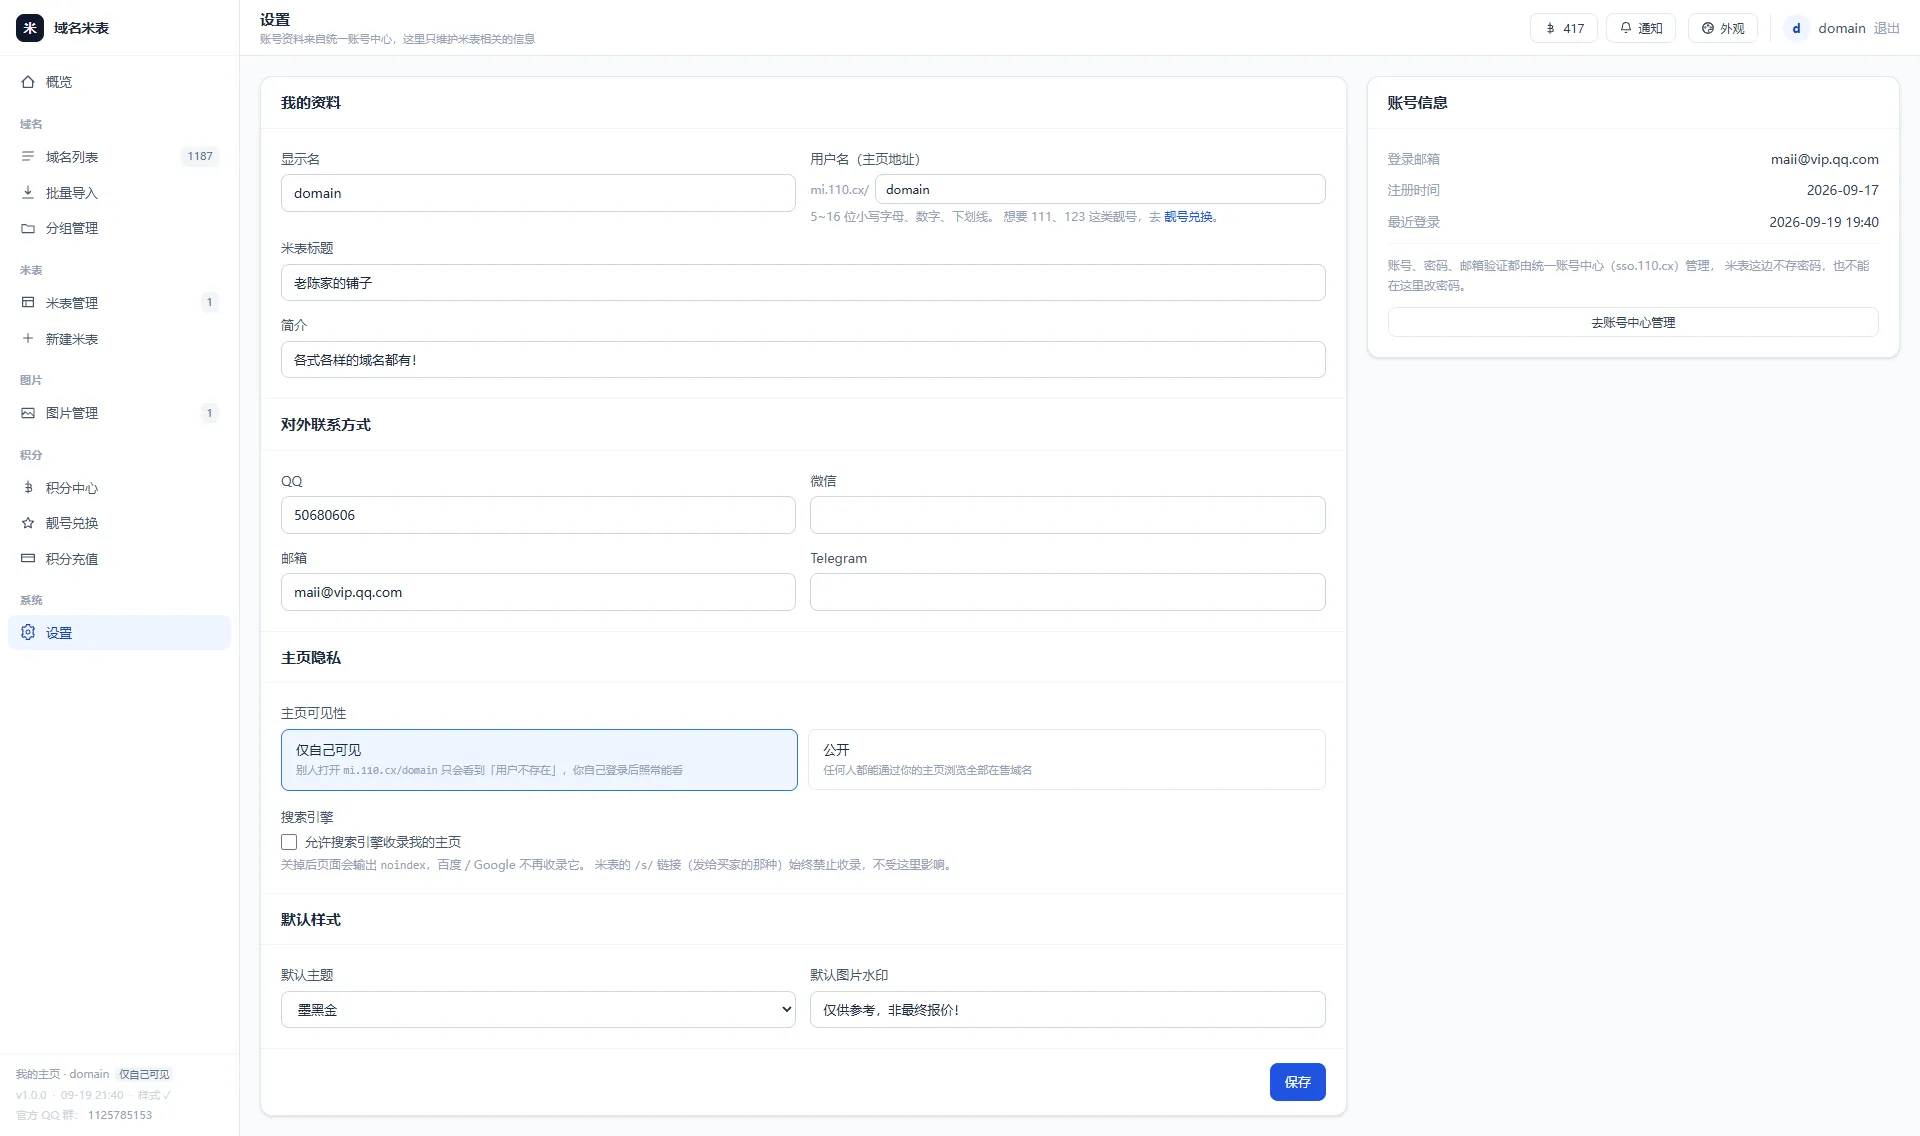Click the user avatar letter d
Screen dimensions: 1920x1136
pyautogui.click(x=1796, y=28)
